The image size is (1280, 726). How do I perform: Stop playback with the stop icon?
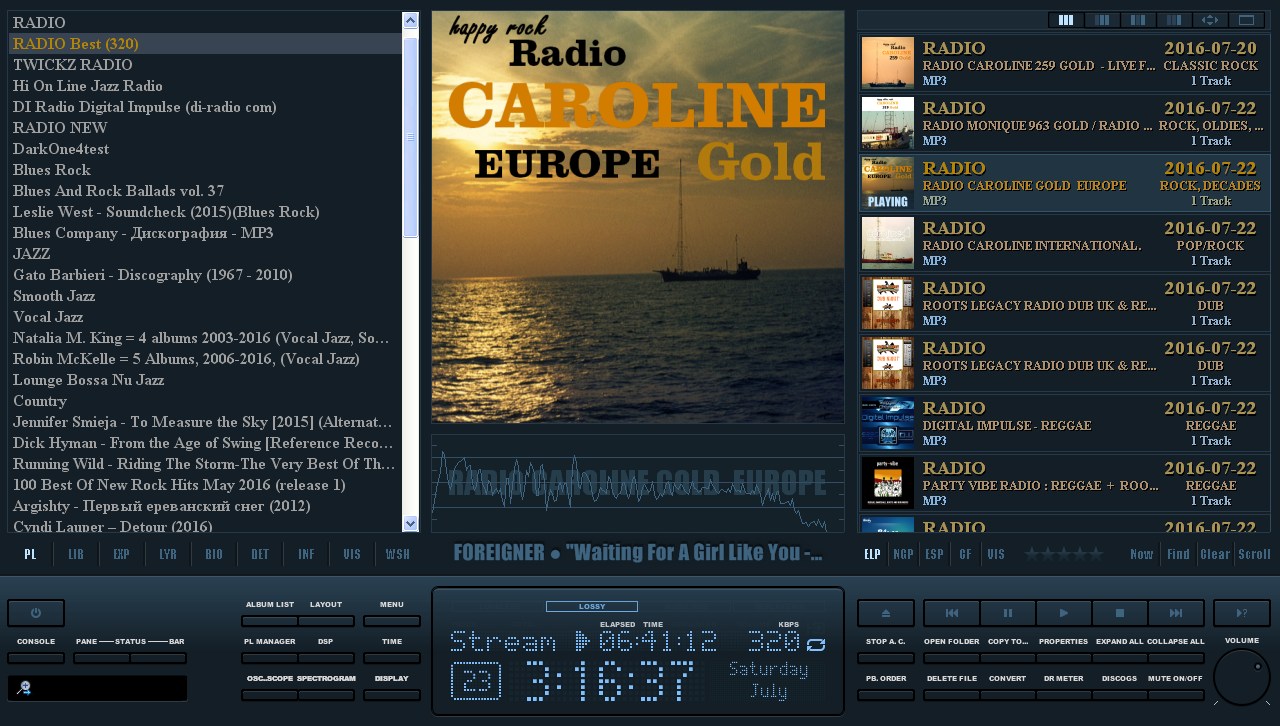[1119, 613]
